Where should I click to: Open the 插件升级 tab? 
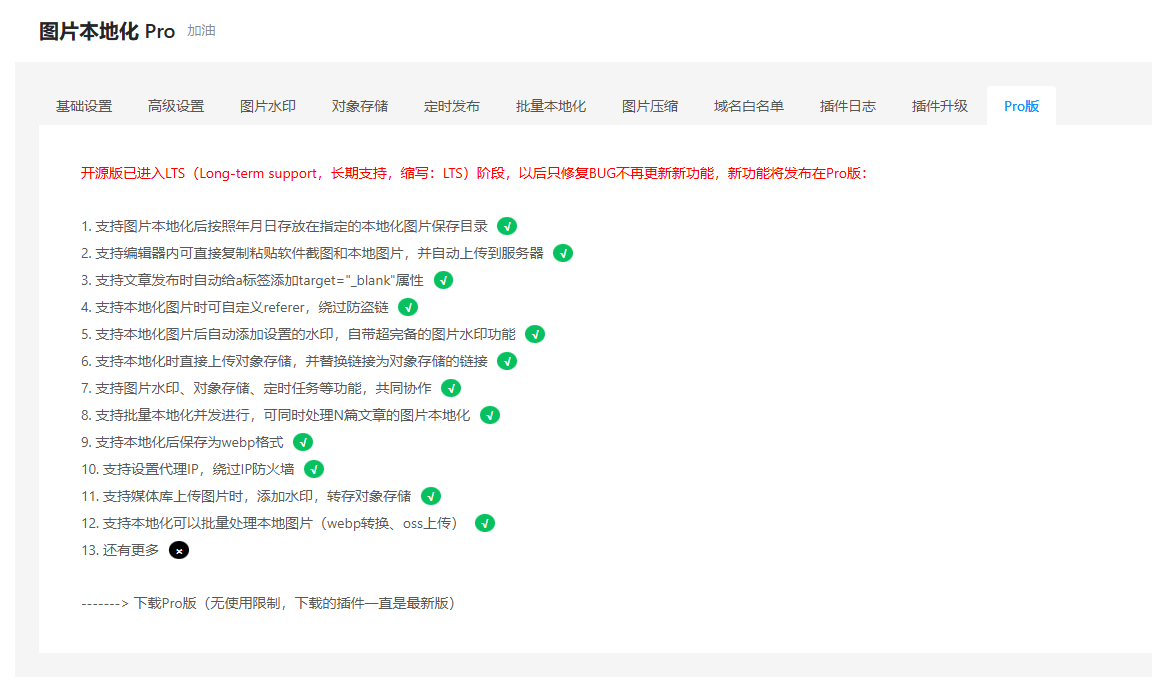(940, 106)
